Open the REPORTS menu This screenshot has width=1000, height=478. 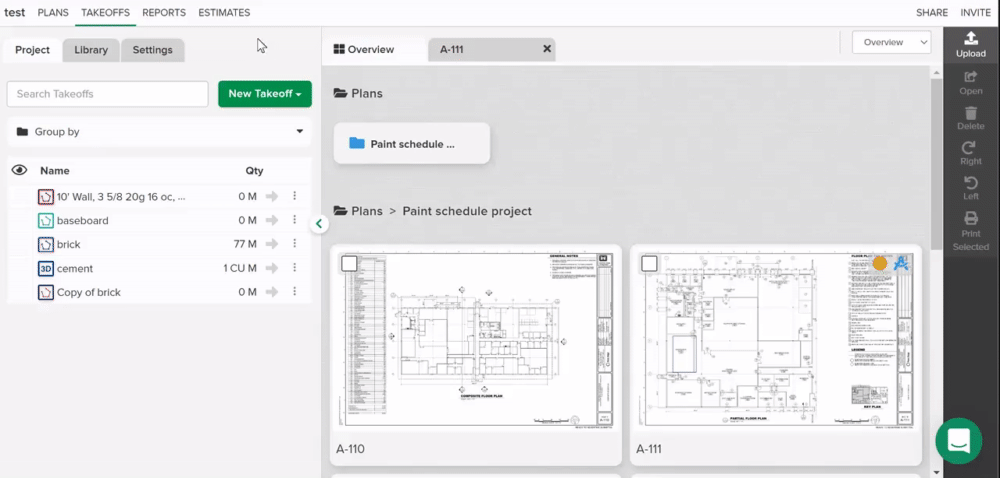pos(164,13)
